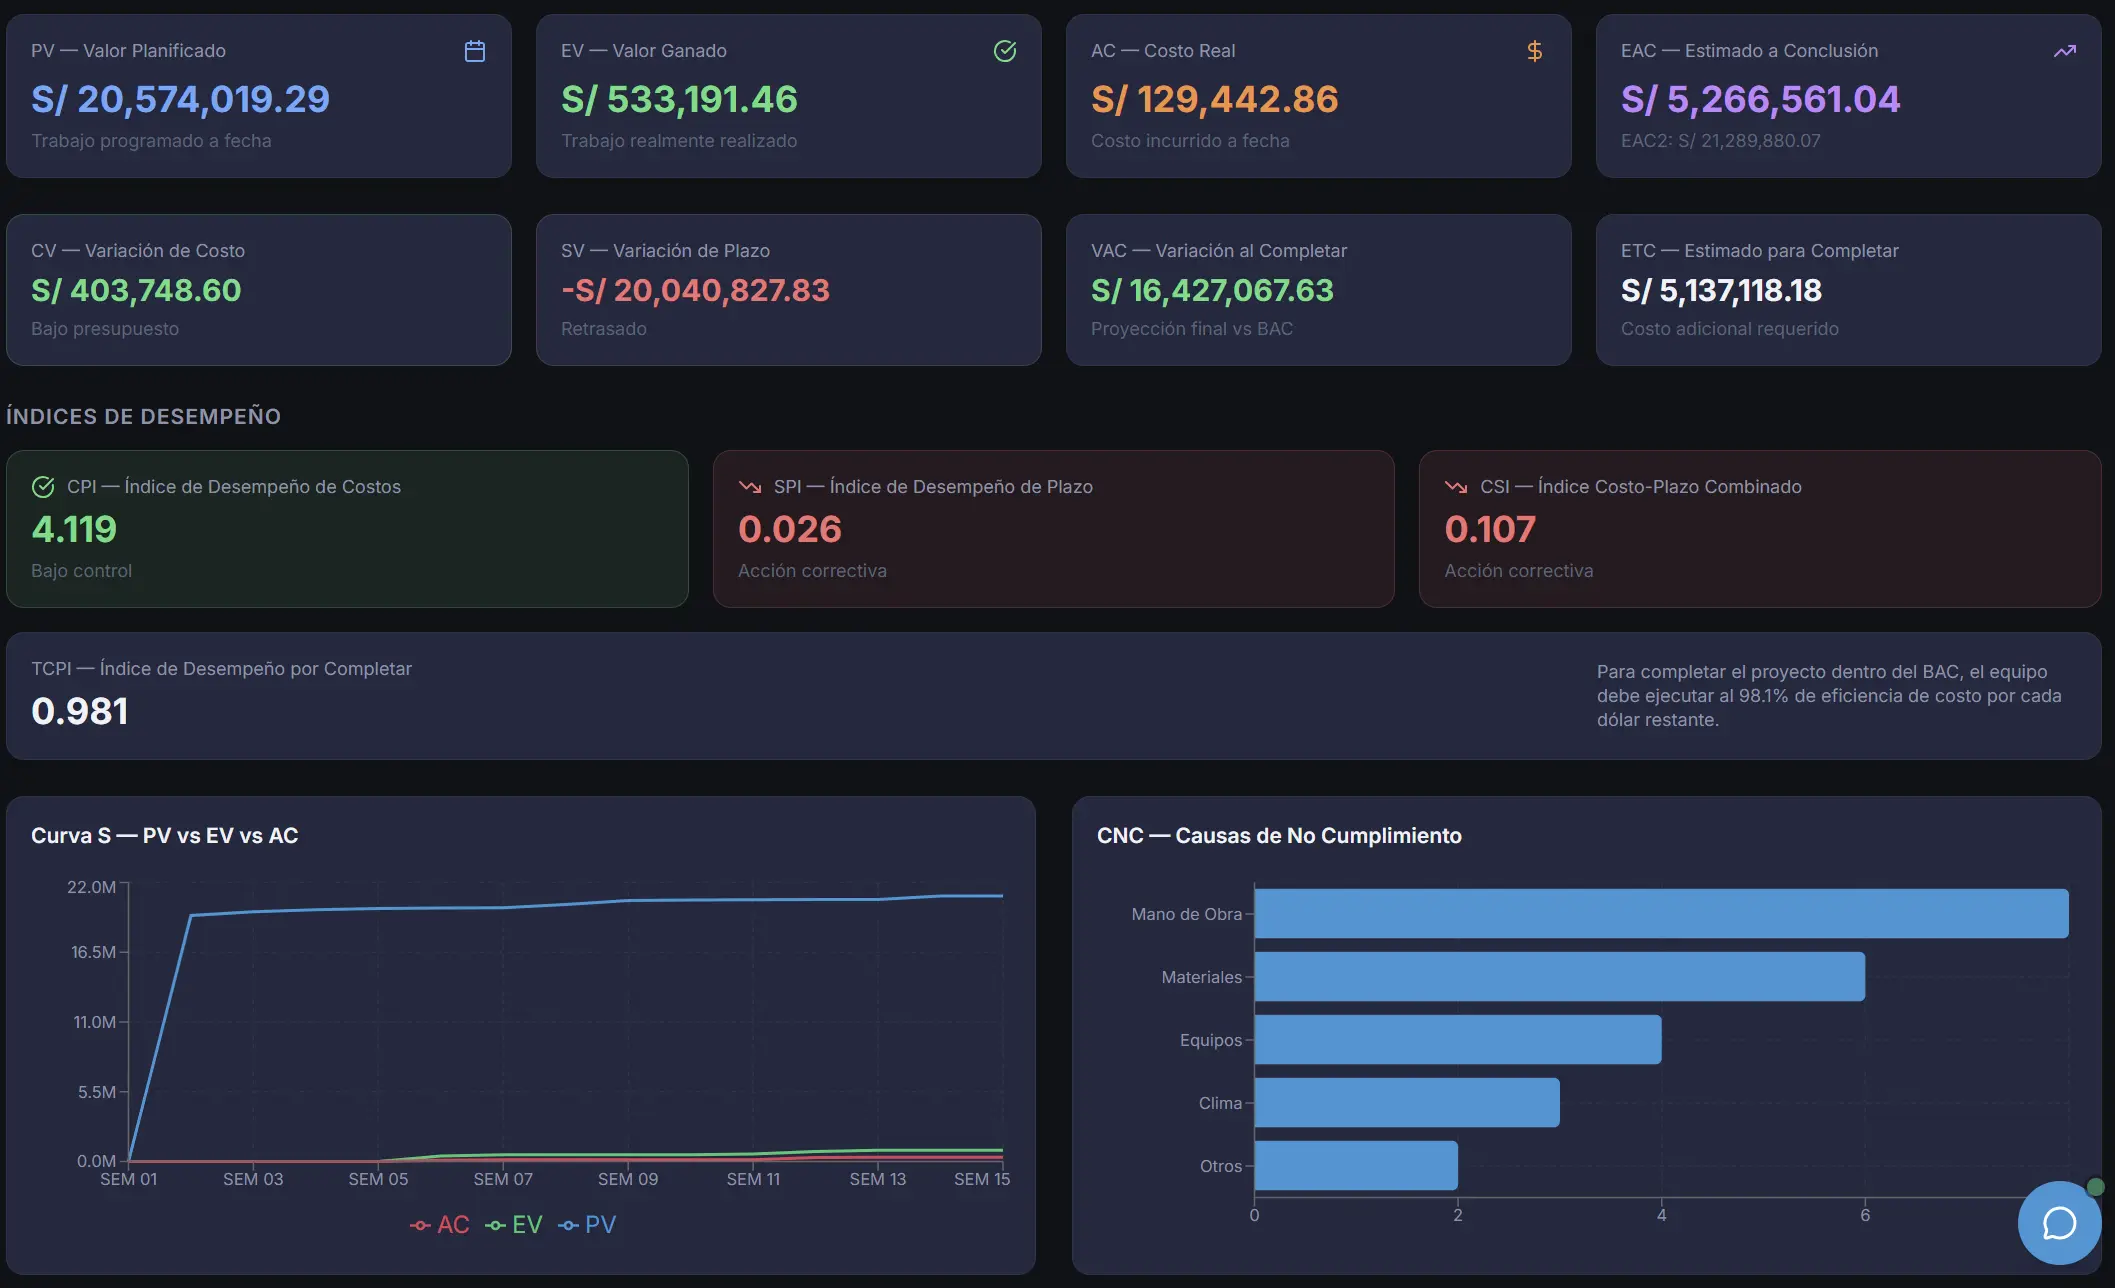Viewport: 2115px width, 1288px height.
Task: Toggle the PV series in the chart legend
Action: tap(587, 1225)
